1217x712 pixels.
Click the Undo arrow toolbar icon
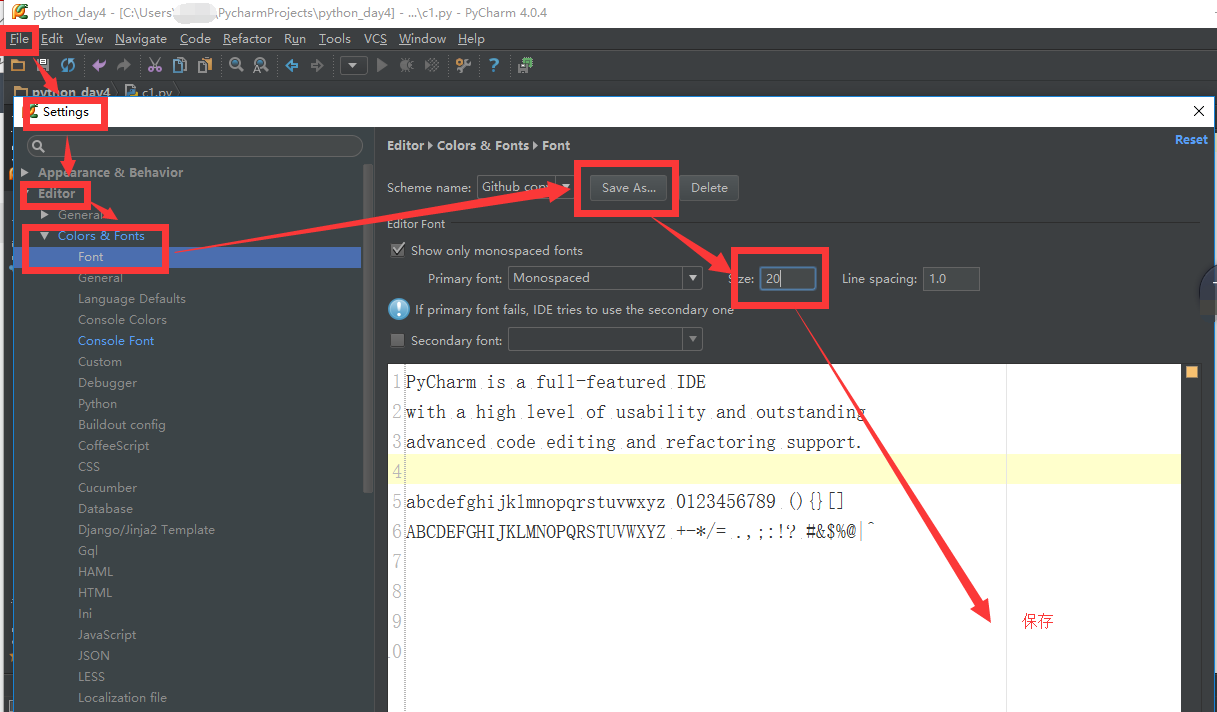tap(99, 65)
